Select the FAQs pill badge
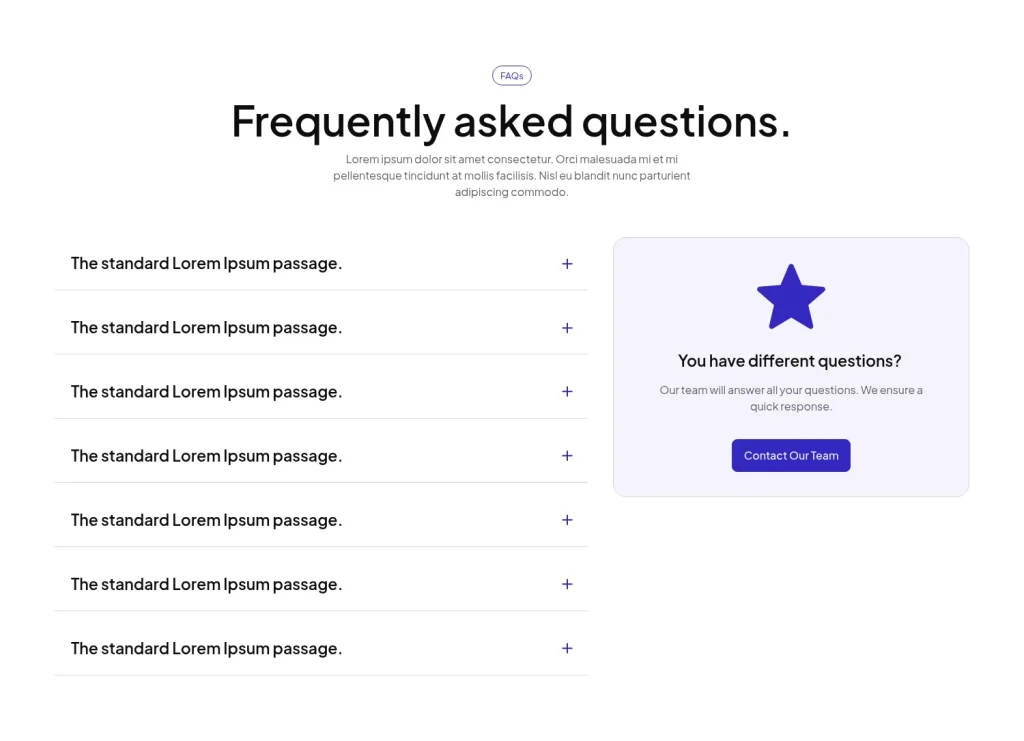 tap(511, 75)
